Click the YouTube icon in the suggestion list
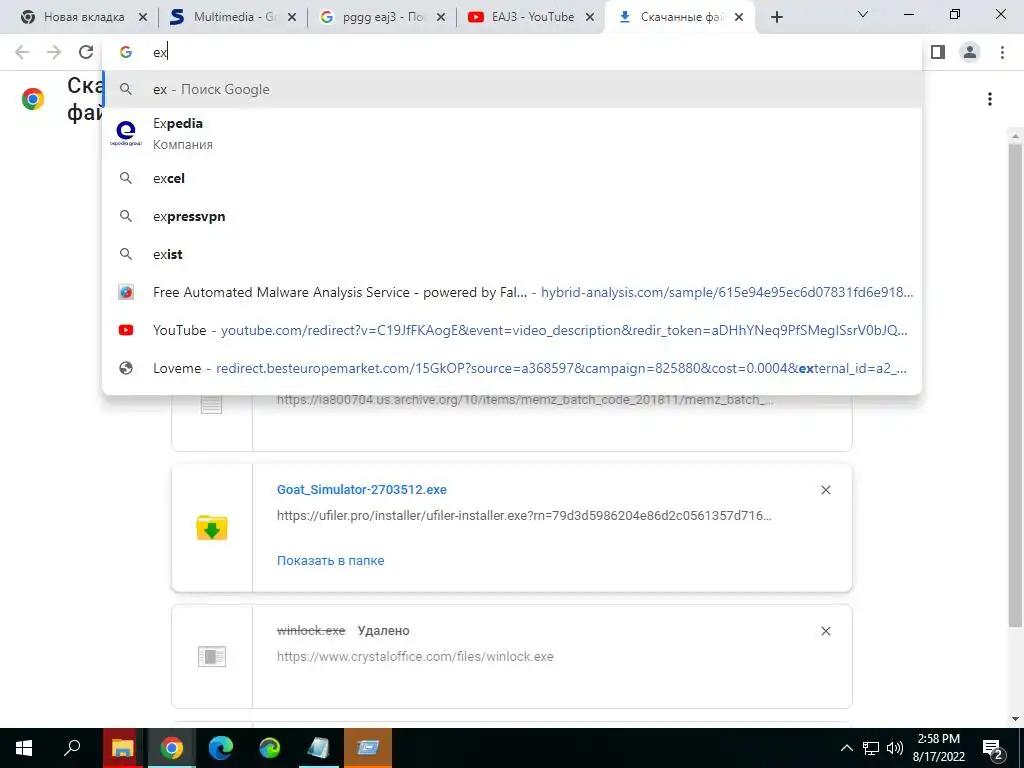Image resolution: width=1024 pixels, height=768 pixels. (x=126, y=330)
